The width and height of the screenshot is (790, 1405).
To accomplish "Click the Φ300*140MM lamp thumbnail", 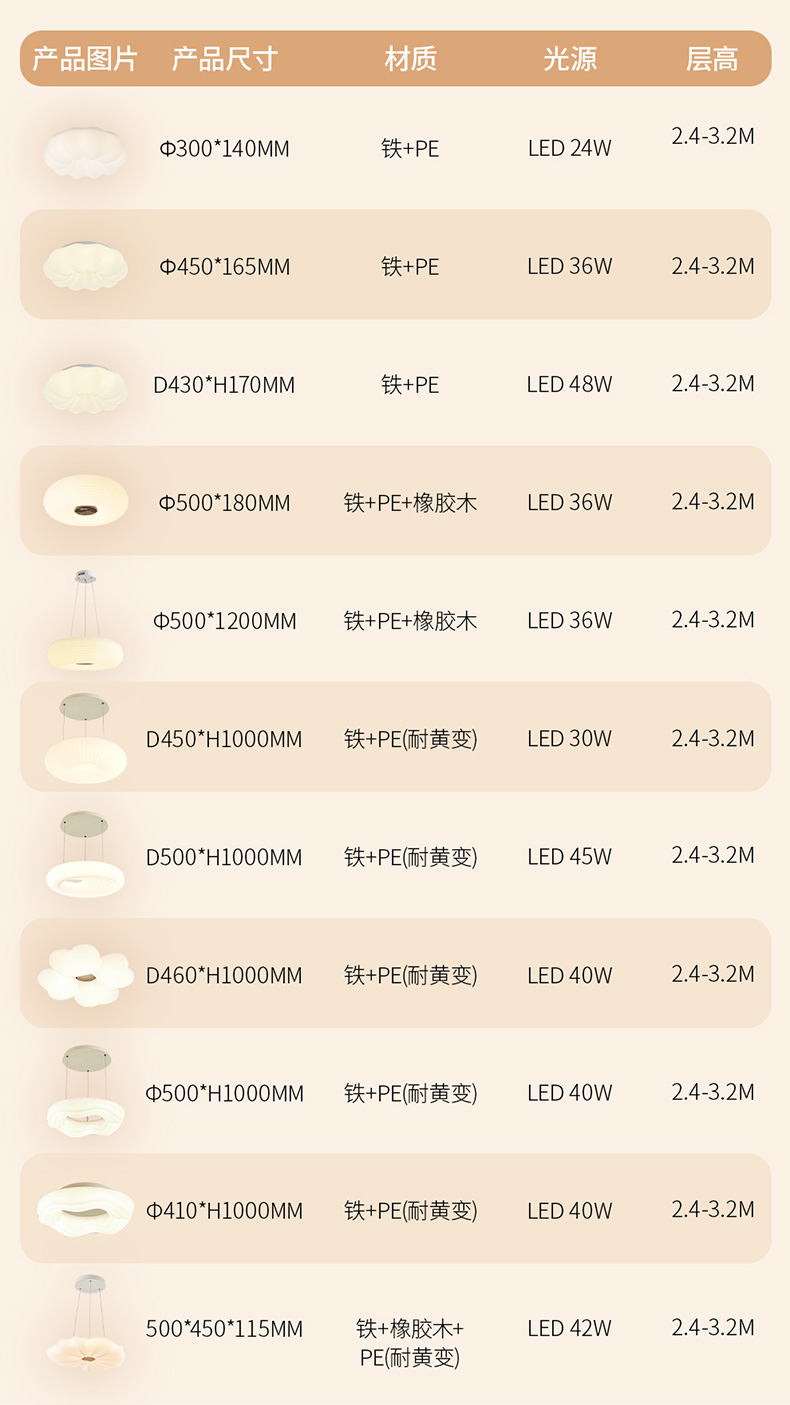I will 85,151.
